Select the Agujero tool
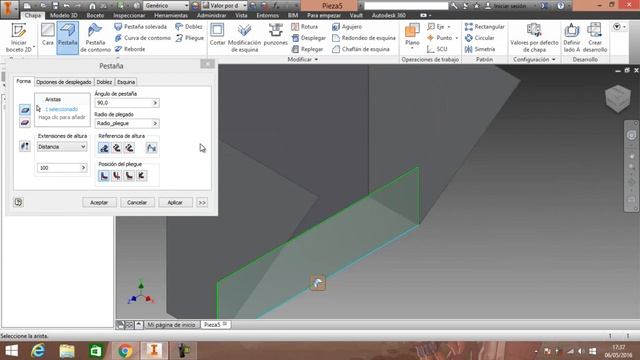The image size is (640, 360). pos(347,27)
